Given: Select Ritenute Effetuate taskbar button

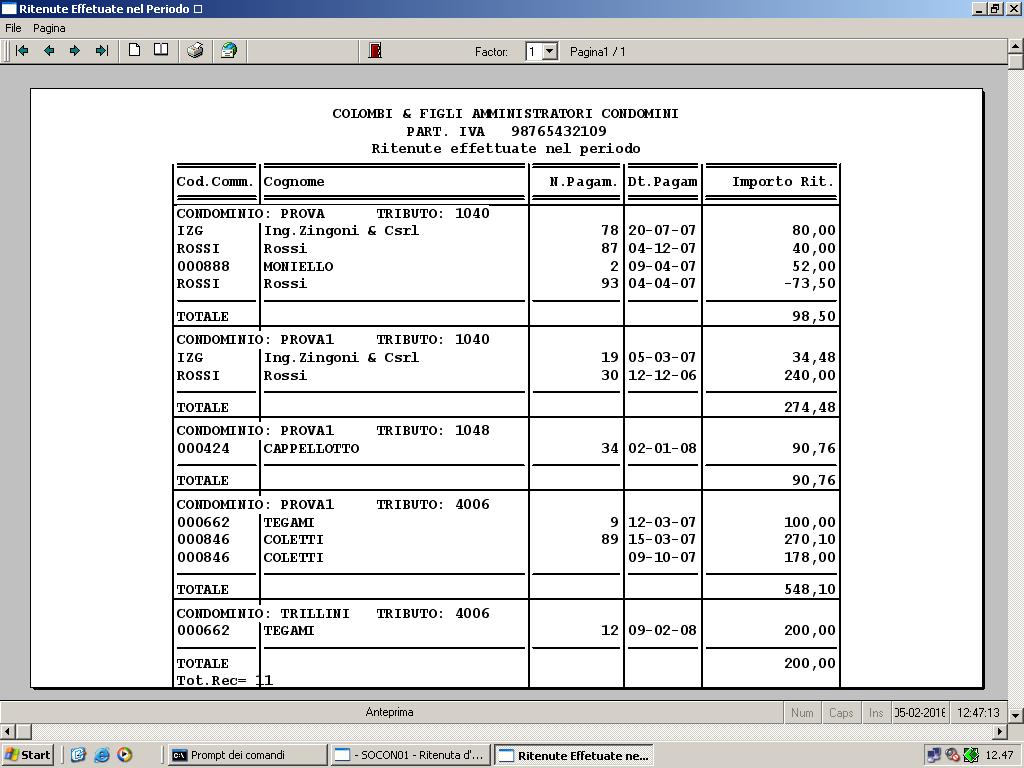Looking at the screenshot, I should pos(573,755).
